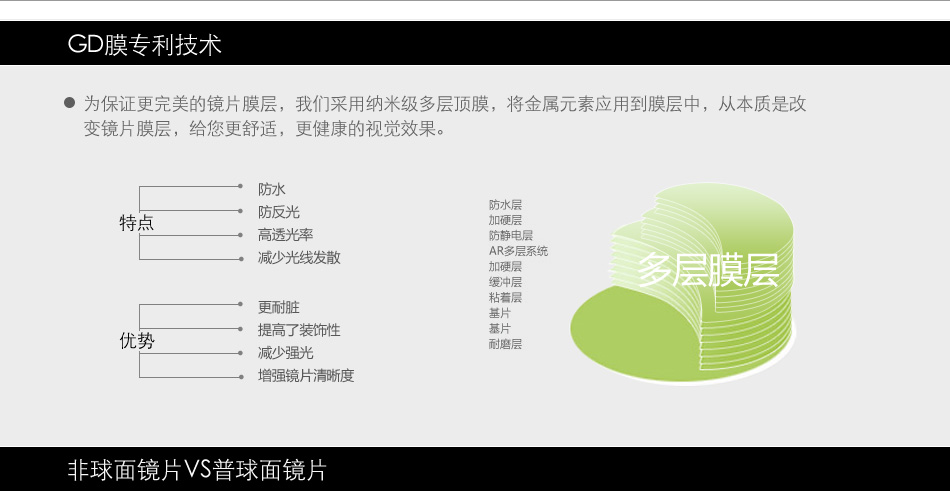Click the 减少光线发散 feature text
The width and height of the screenshot is (950, 491).
(299, 257)
